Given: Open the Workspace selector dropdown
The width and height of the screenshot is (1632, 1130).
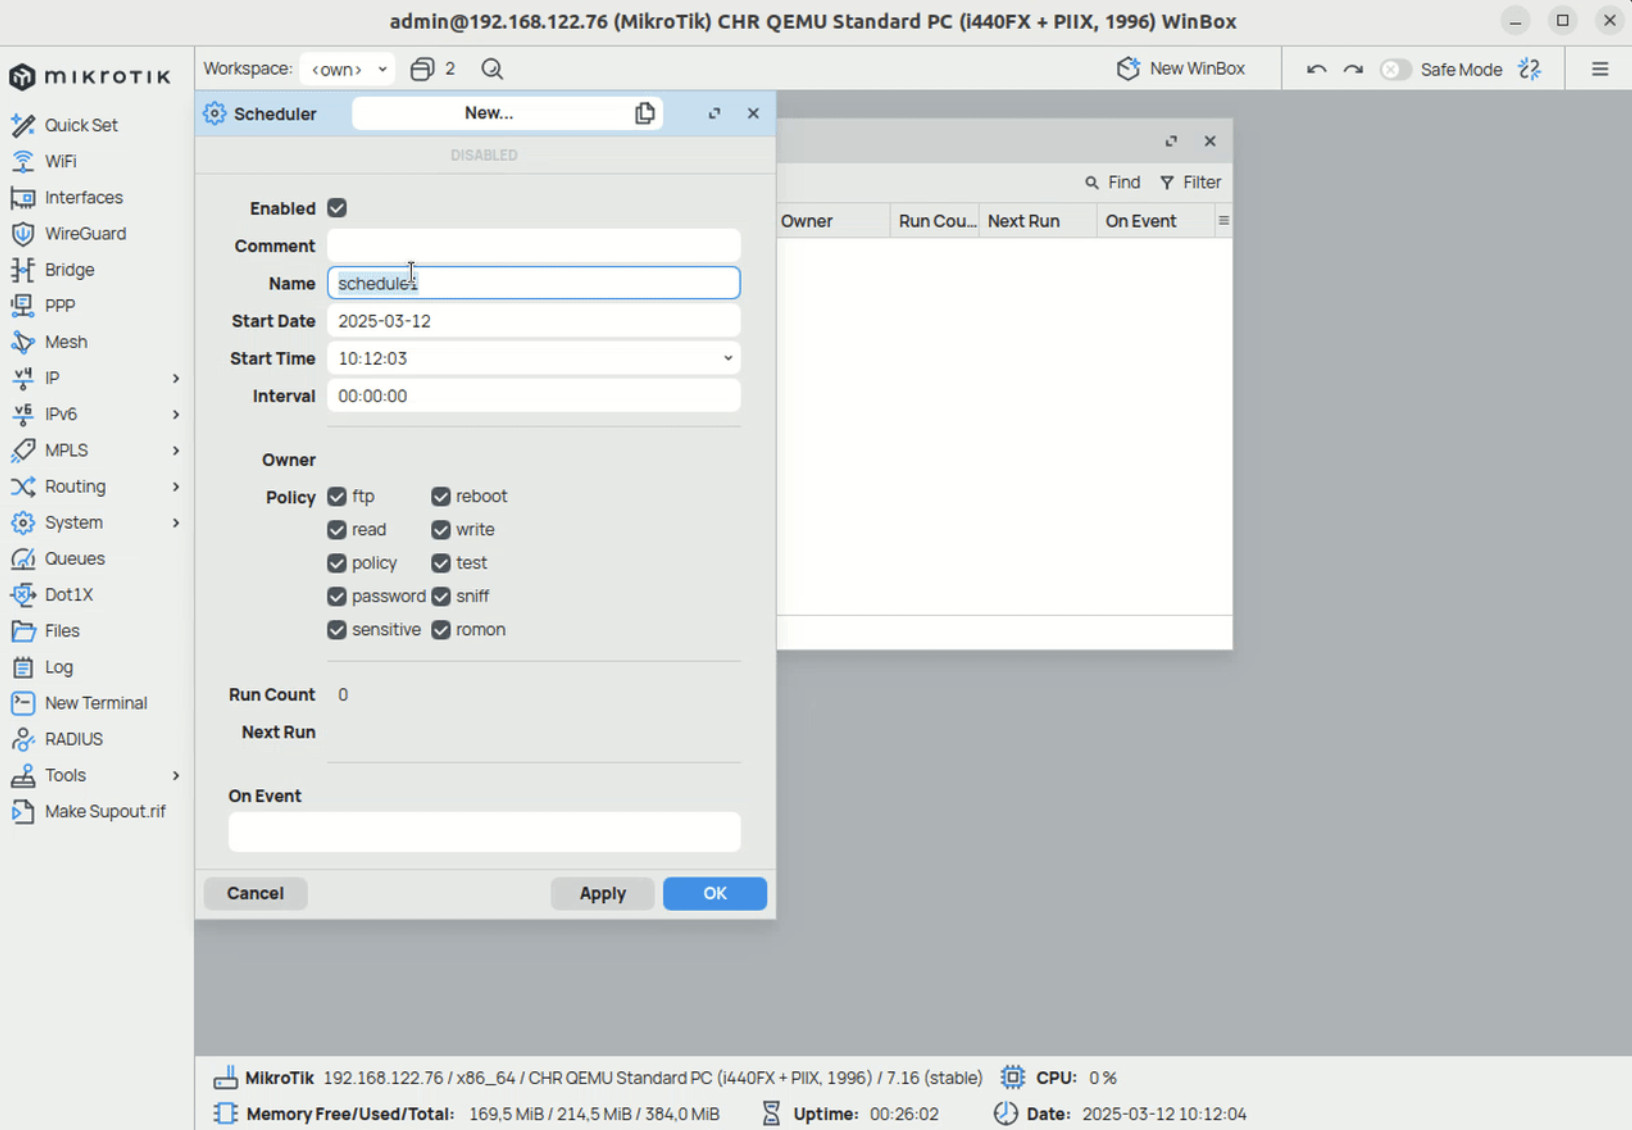Looking at the screenshot, I should (347, 69).
